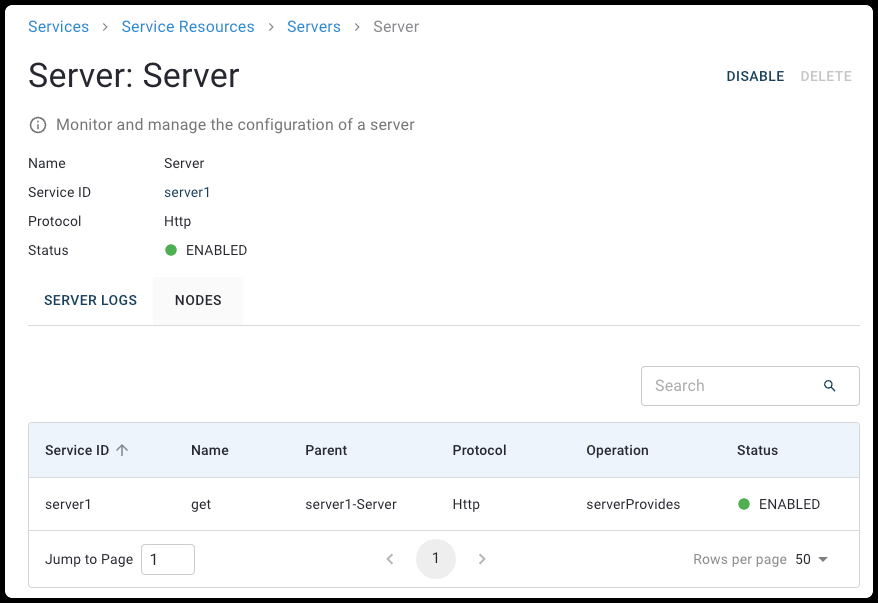Disable the server with DISABLE button
Image resolution: width=878 pixels, height=603 pixels.
coord(755,76)
